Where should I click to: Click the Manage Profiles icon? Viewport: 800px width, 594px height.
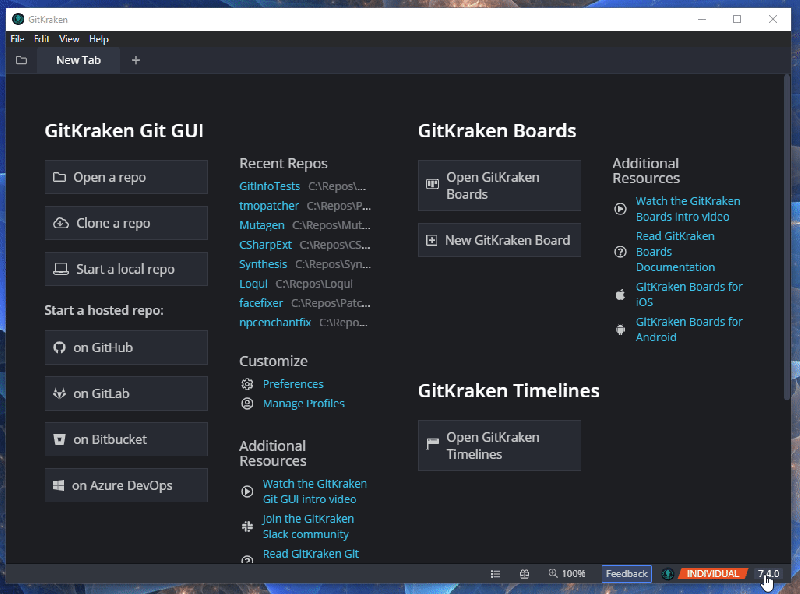coord(246,404)
